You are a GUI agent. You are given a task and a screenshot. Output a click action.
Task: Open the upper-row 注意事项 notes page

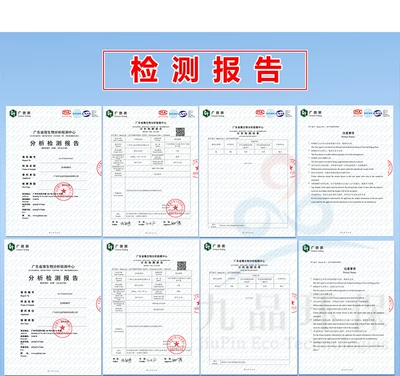click(345, 171)
